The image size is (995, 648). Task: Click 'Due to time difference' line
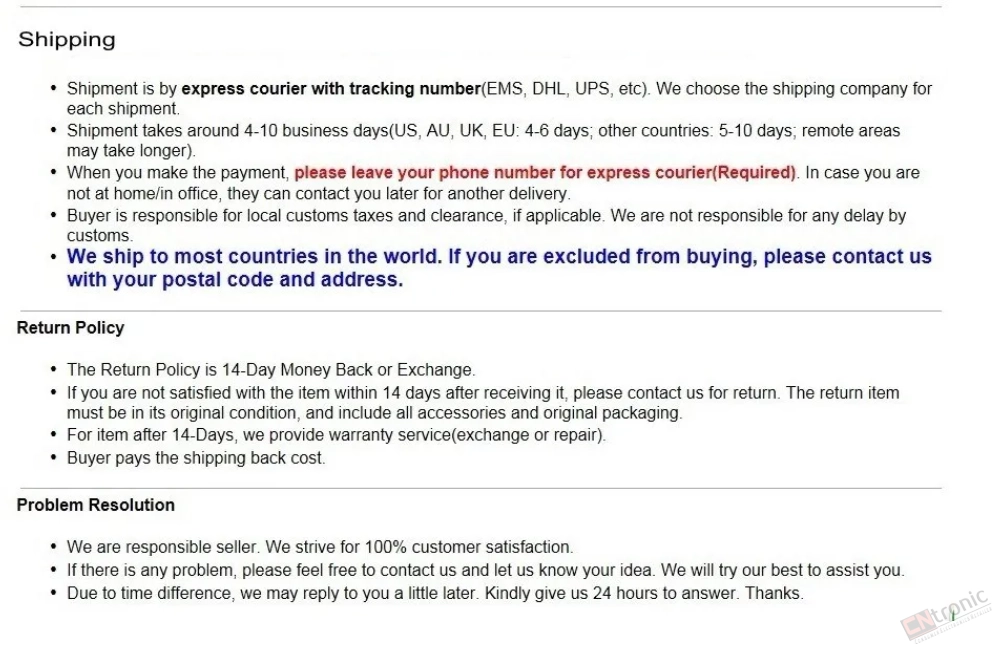(435, 593)
